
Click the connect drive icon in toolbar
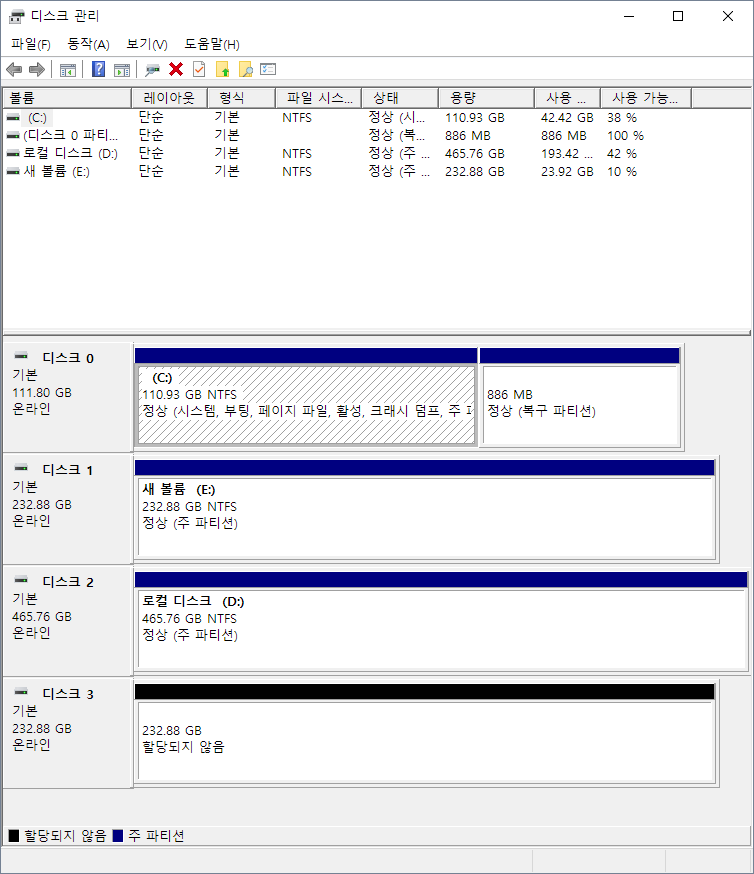pyautogui.click(x=152, y=69)
